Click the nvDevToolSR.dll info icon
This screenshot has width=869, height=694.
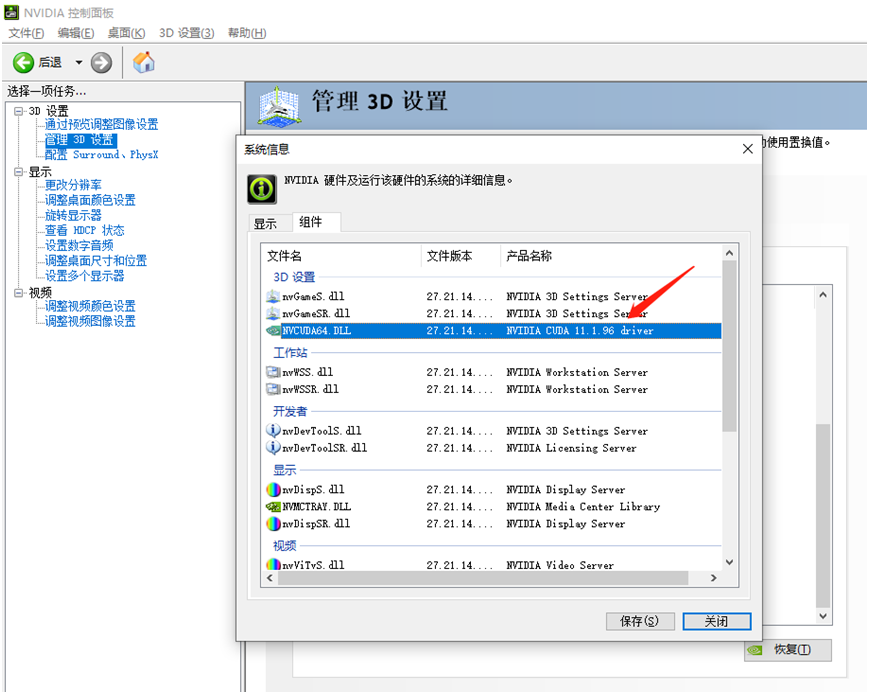pos(273,447)
